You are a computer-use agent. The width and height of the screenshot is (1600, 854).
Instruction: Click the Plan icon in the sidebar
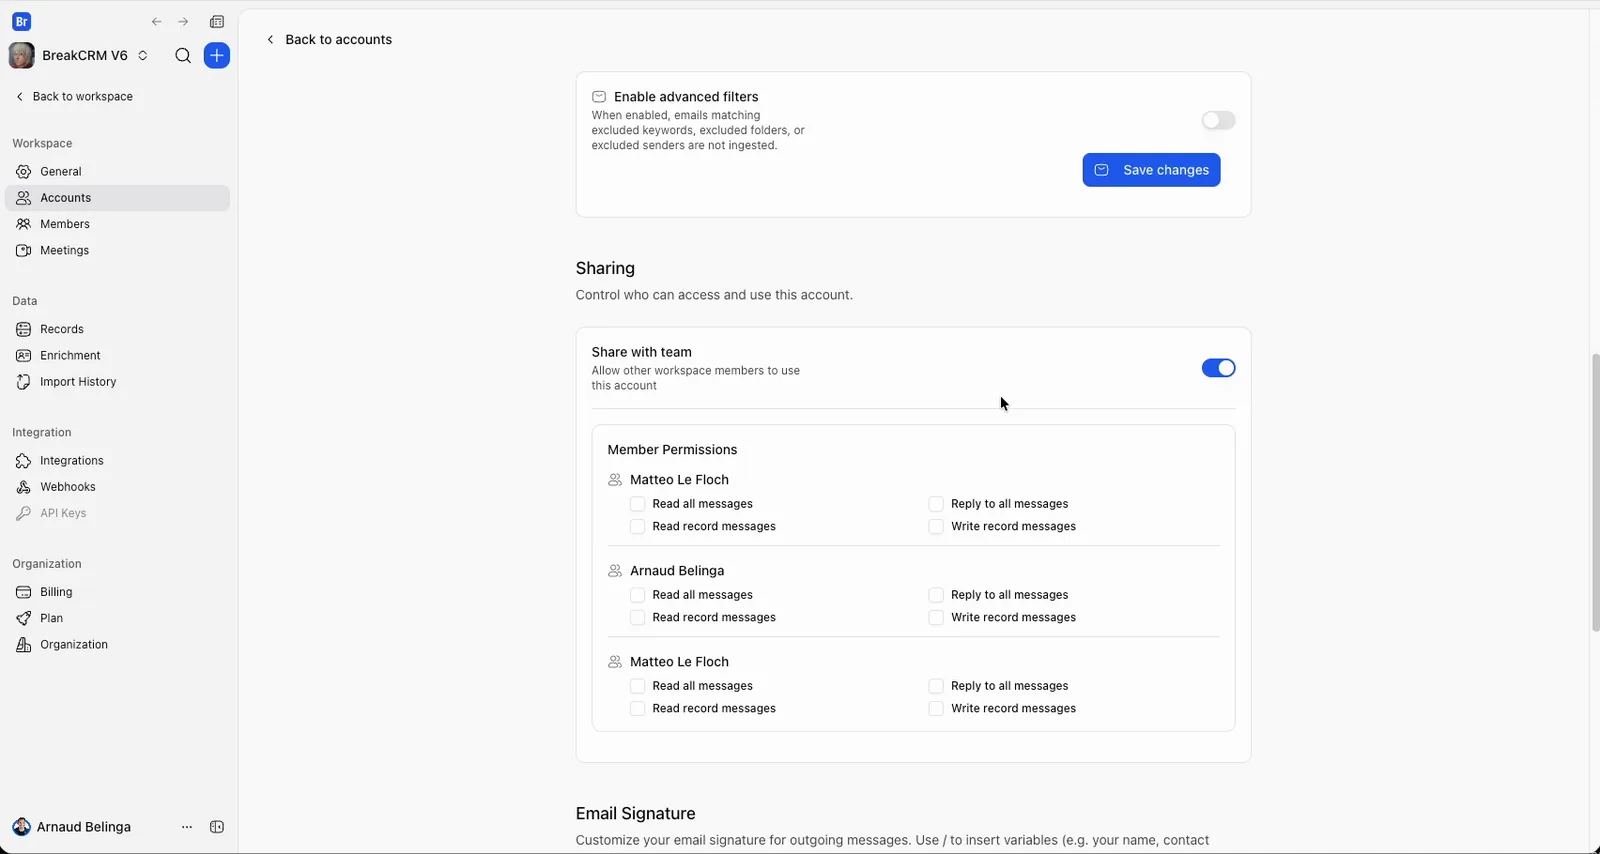[23, 618]
